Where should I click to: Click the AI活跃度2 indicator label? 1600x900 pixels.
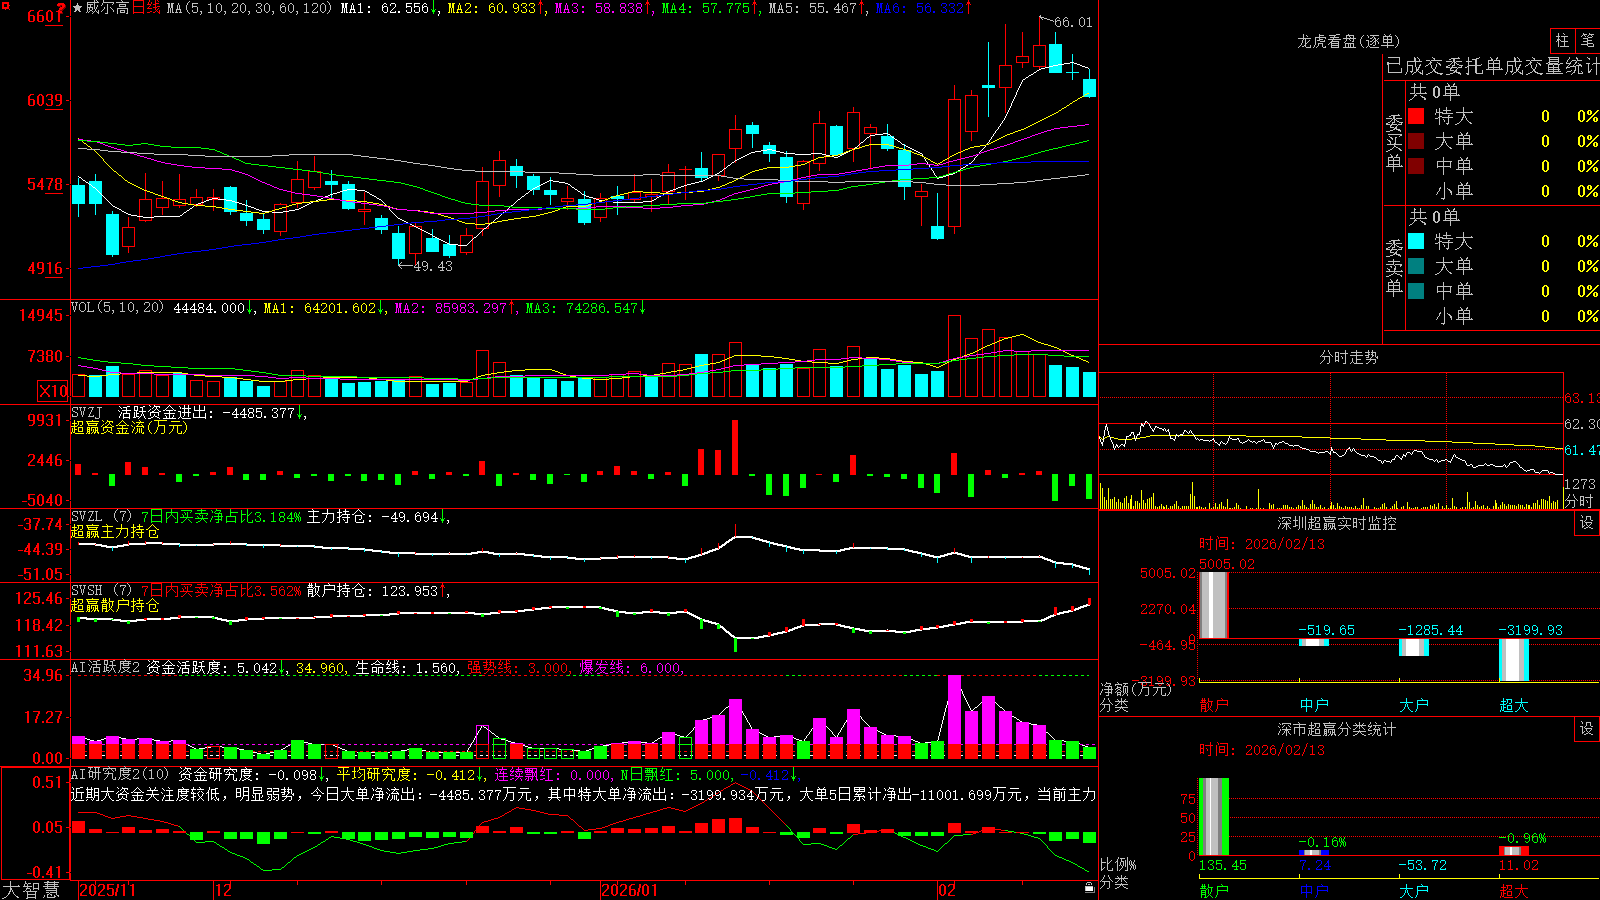click(106, 667)
